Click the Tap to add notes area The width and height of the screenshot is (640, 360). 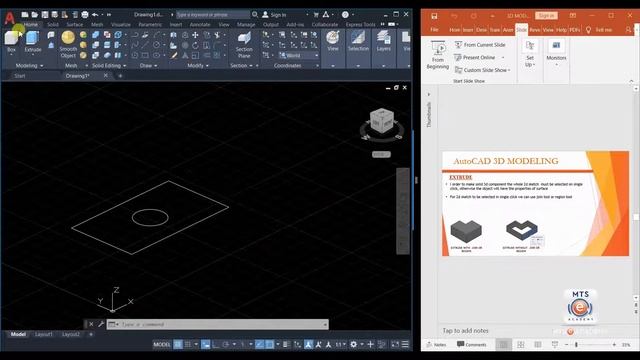pyautogui.click(x=465, y=331)
